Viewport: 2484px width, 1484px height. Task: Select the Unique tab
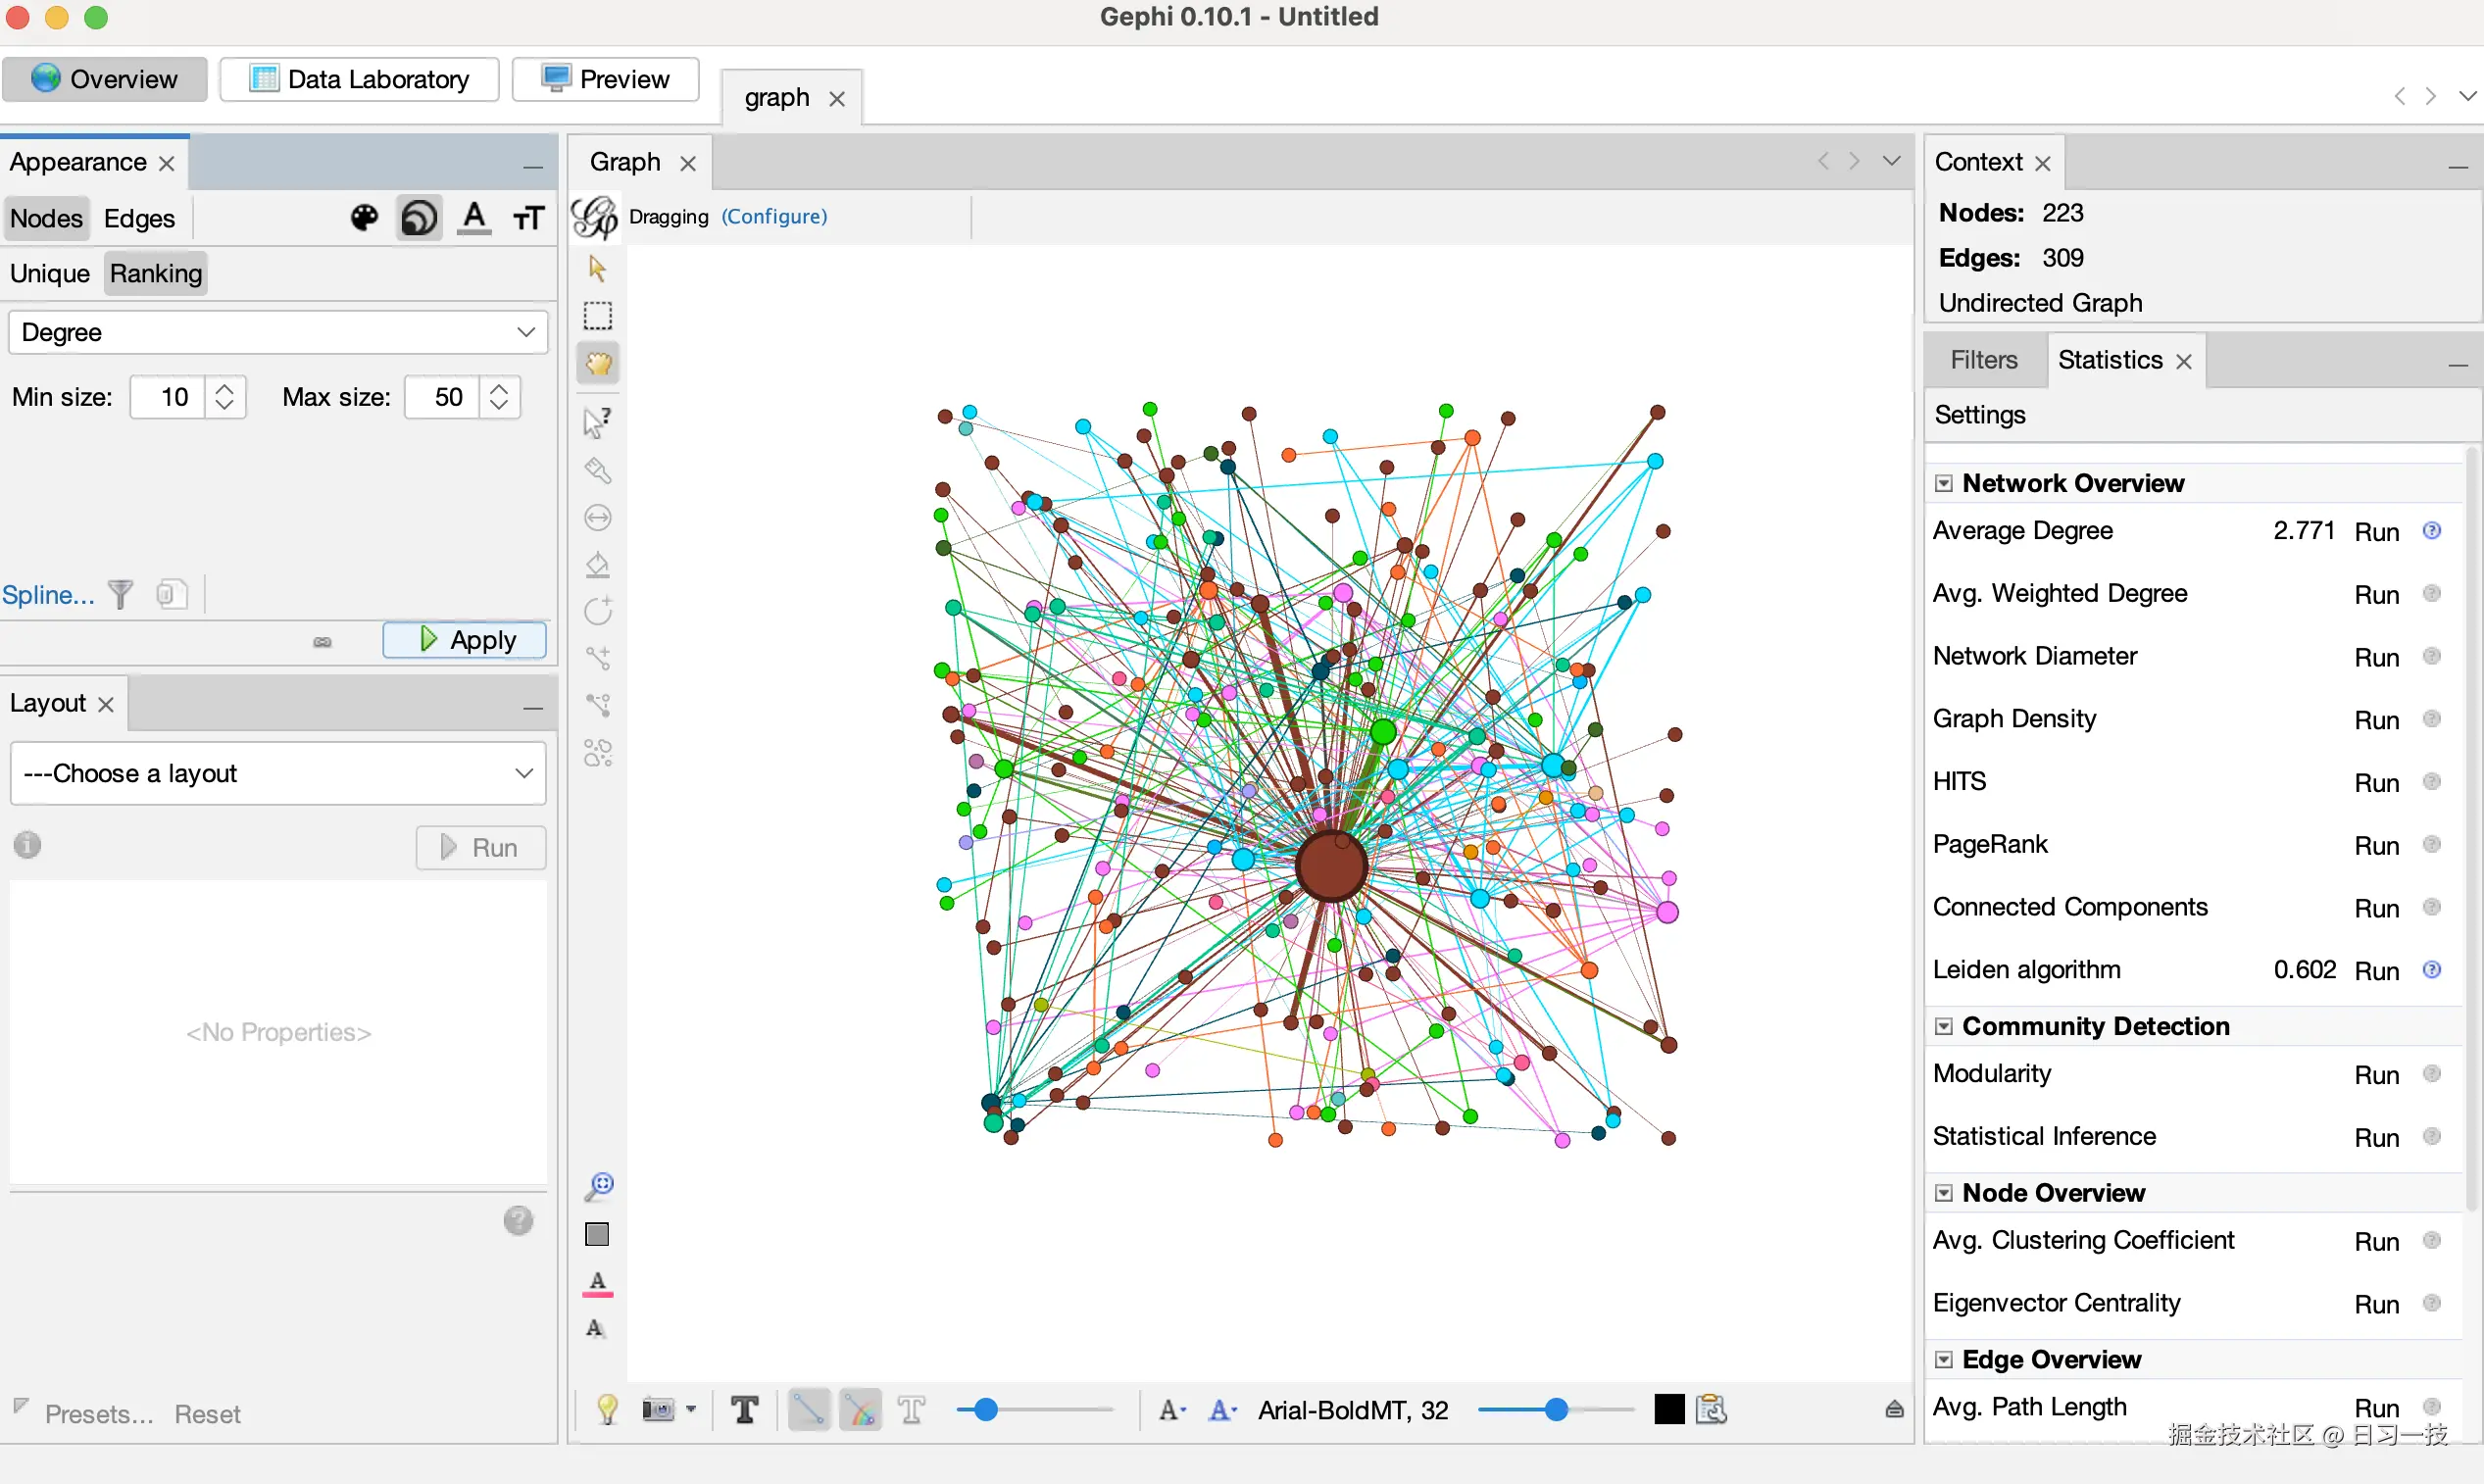(x=49, y=273)
